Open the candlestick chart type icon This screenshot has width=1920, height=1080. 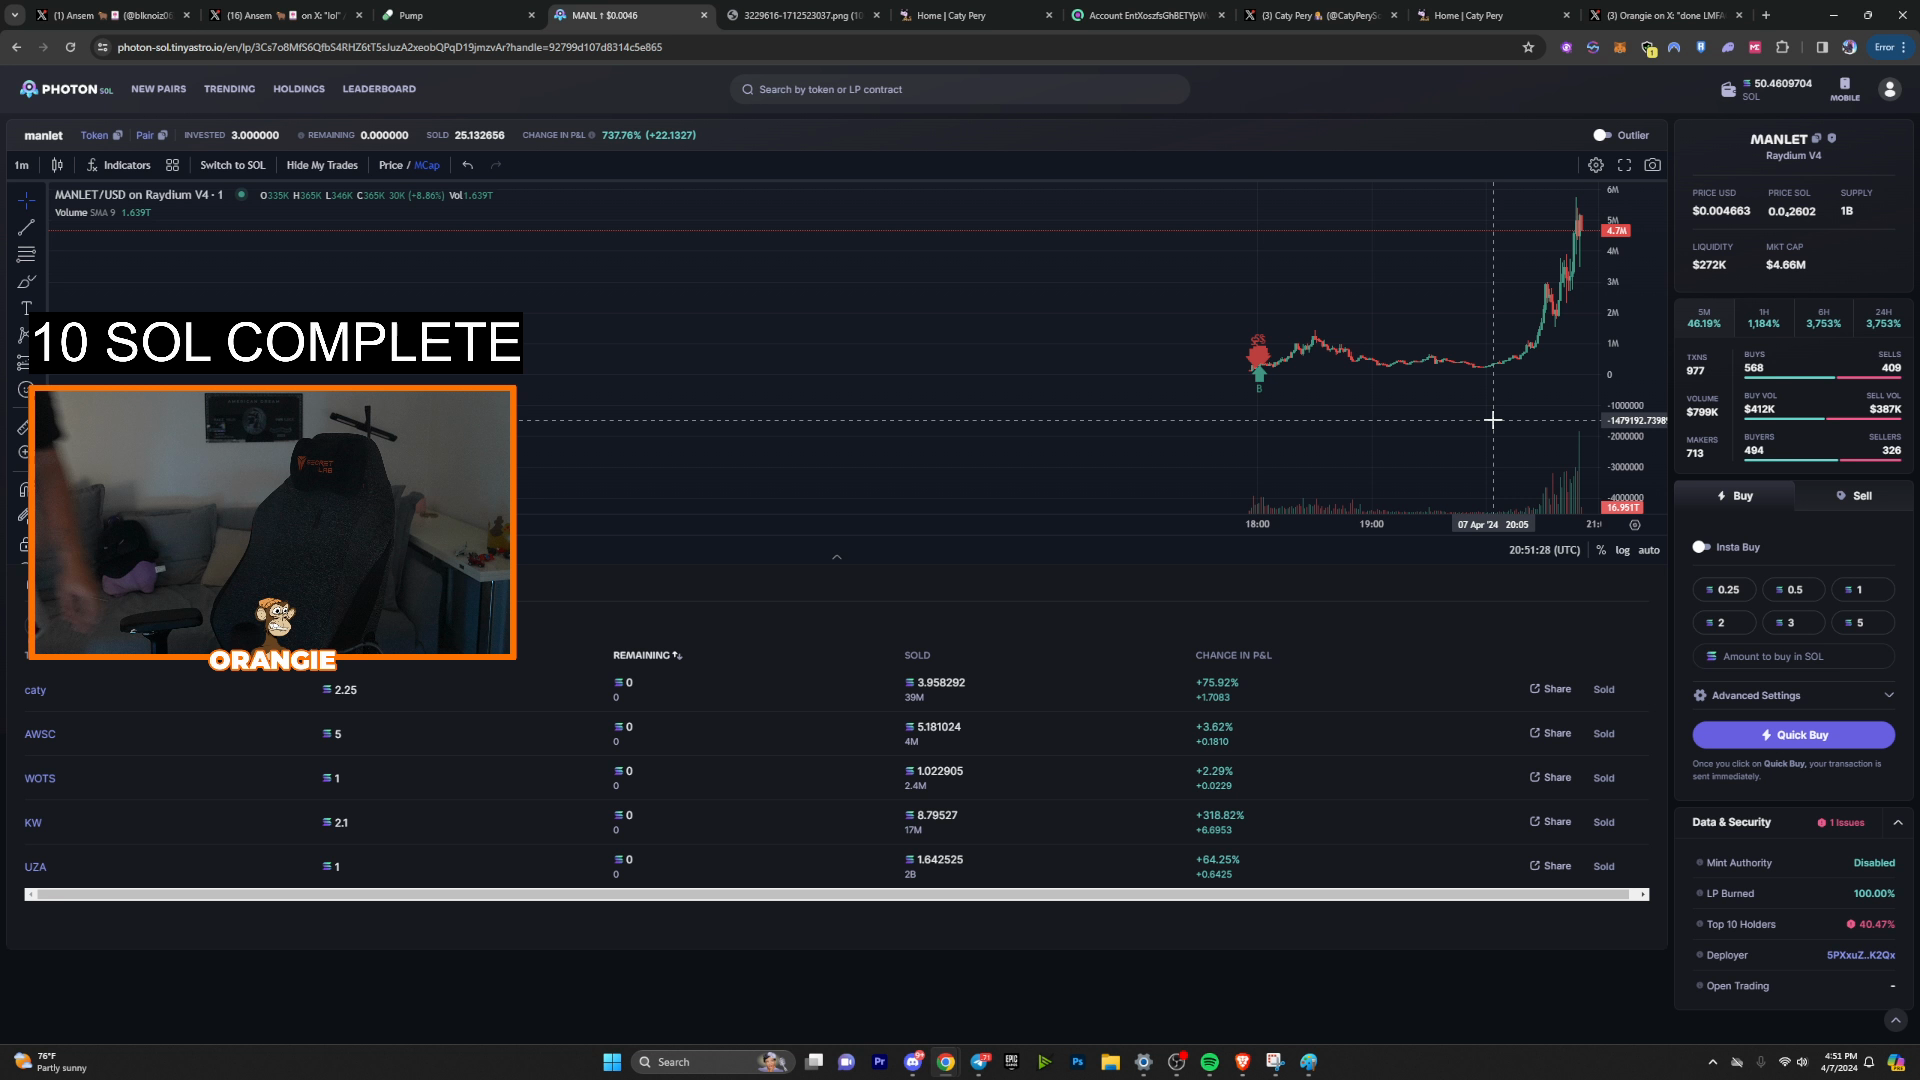click(57, 165)
